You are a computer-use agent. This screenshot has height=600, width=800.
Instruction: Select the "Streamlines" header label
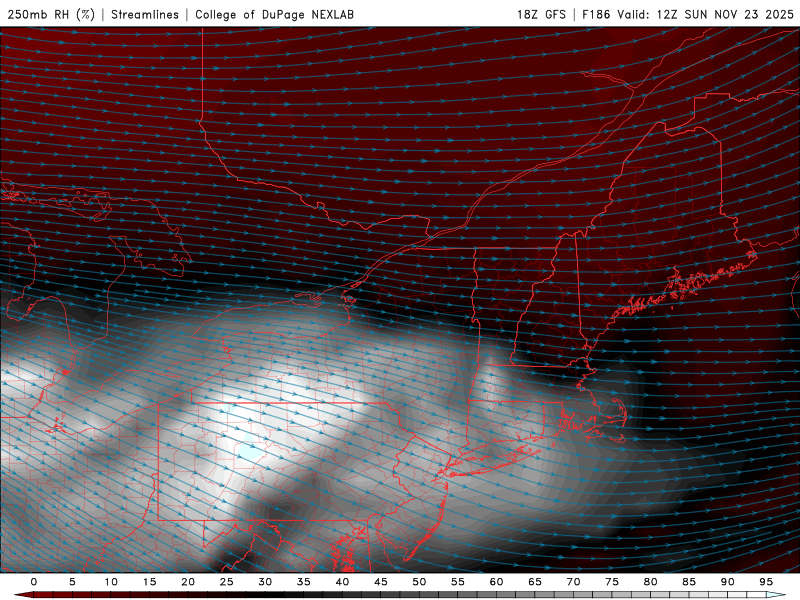[145, 14]
